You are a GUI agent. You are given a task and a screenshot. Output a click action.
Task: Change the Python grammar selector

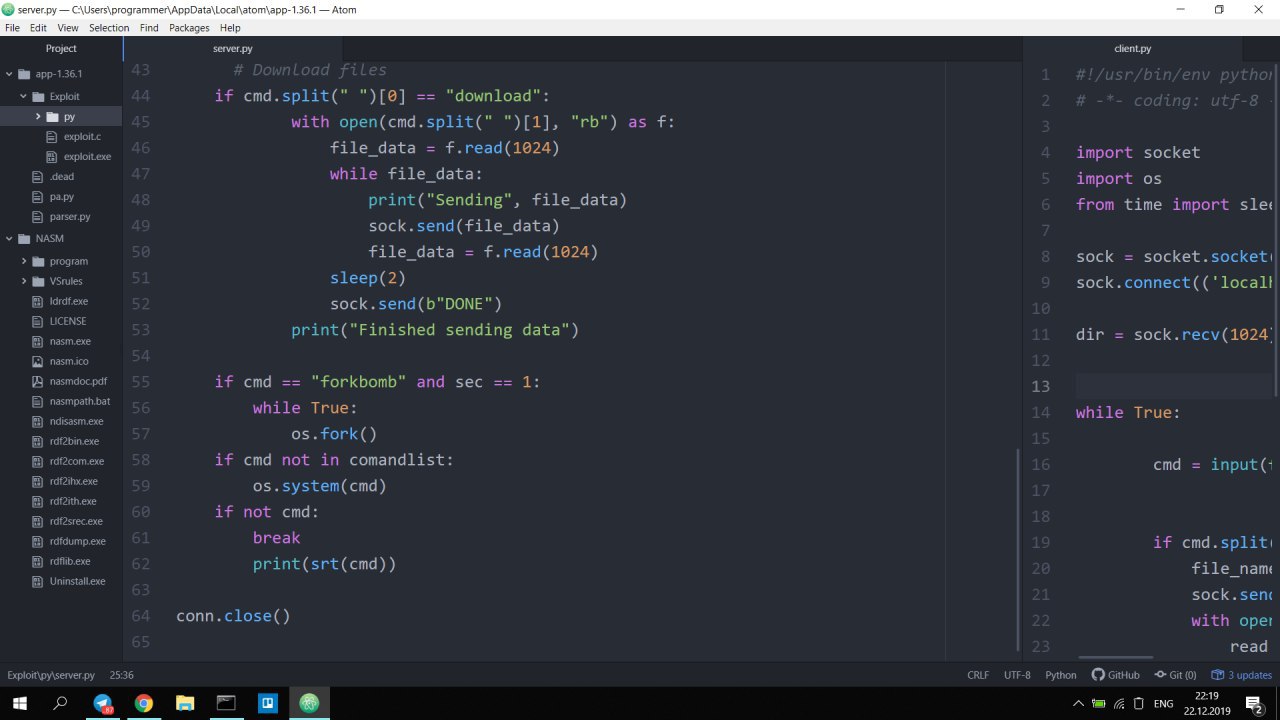[1061, 675]
